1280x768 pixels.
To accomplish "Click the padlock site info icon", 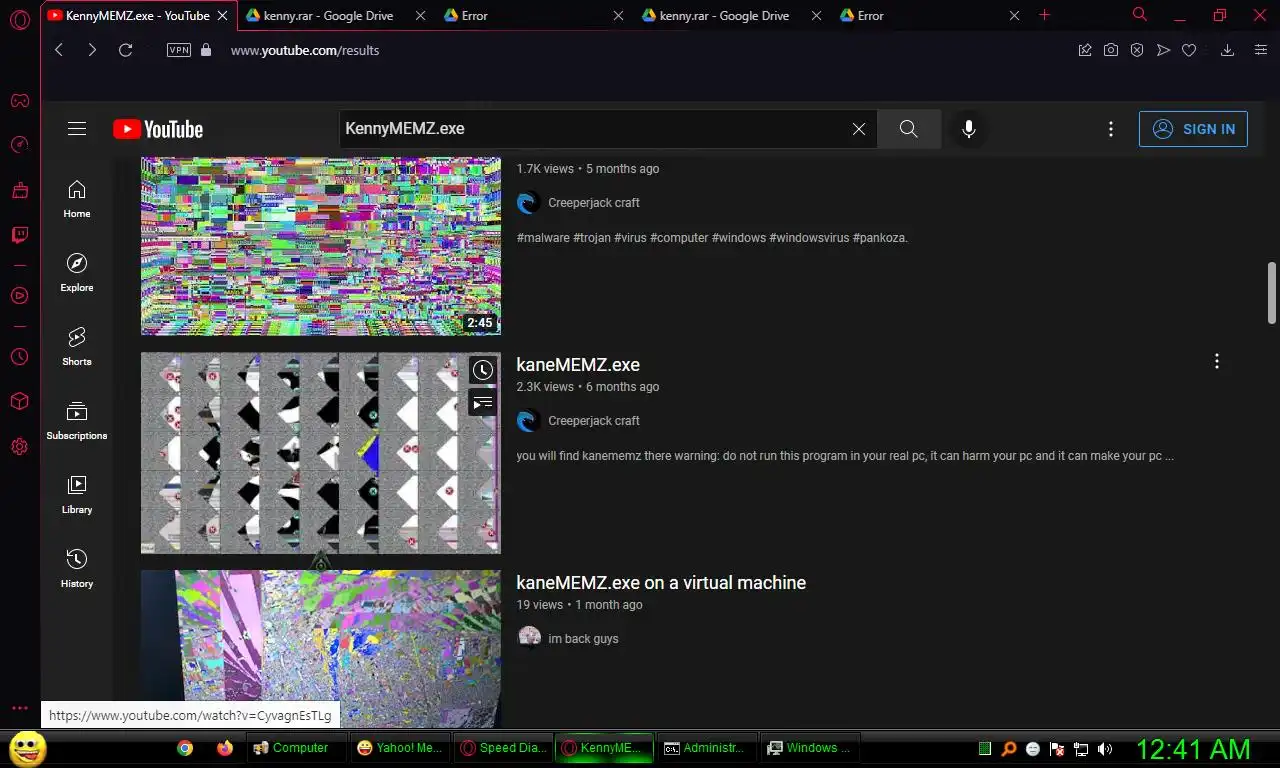I will (207, 50).
